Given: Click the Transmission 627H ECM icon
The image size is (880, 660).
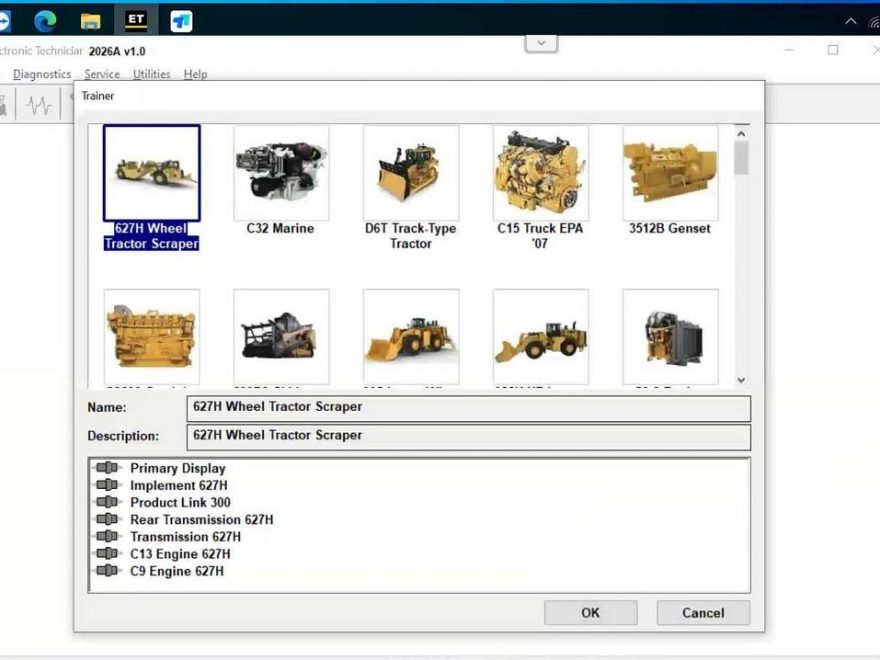Looking at the screenshot, I should point(107,537).
